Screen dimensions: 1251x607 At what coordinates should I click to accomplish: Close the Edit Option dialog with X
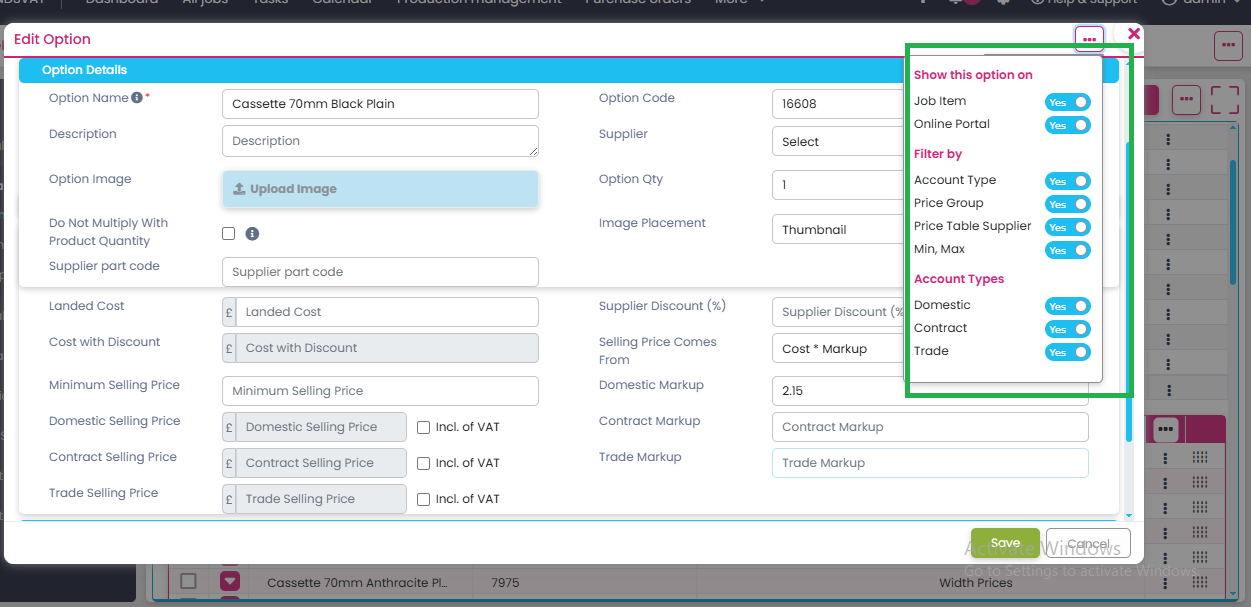(1133, 34)
